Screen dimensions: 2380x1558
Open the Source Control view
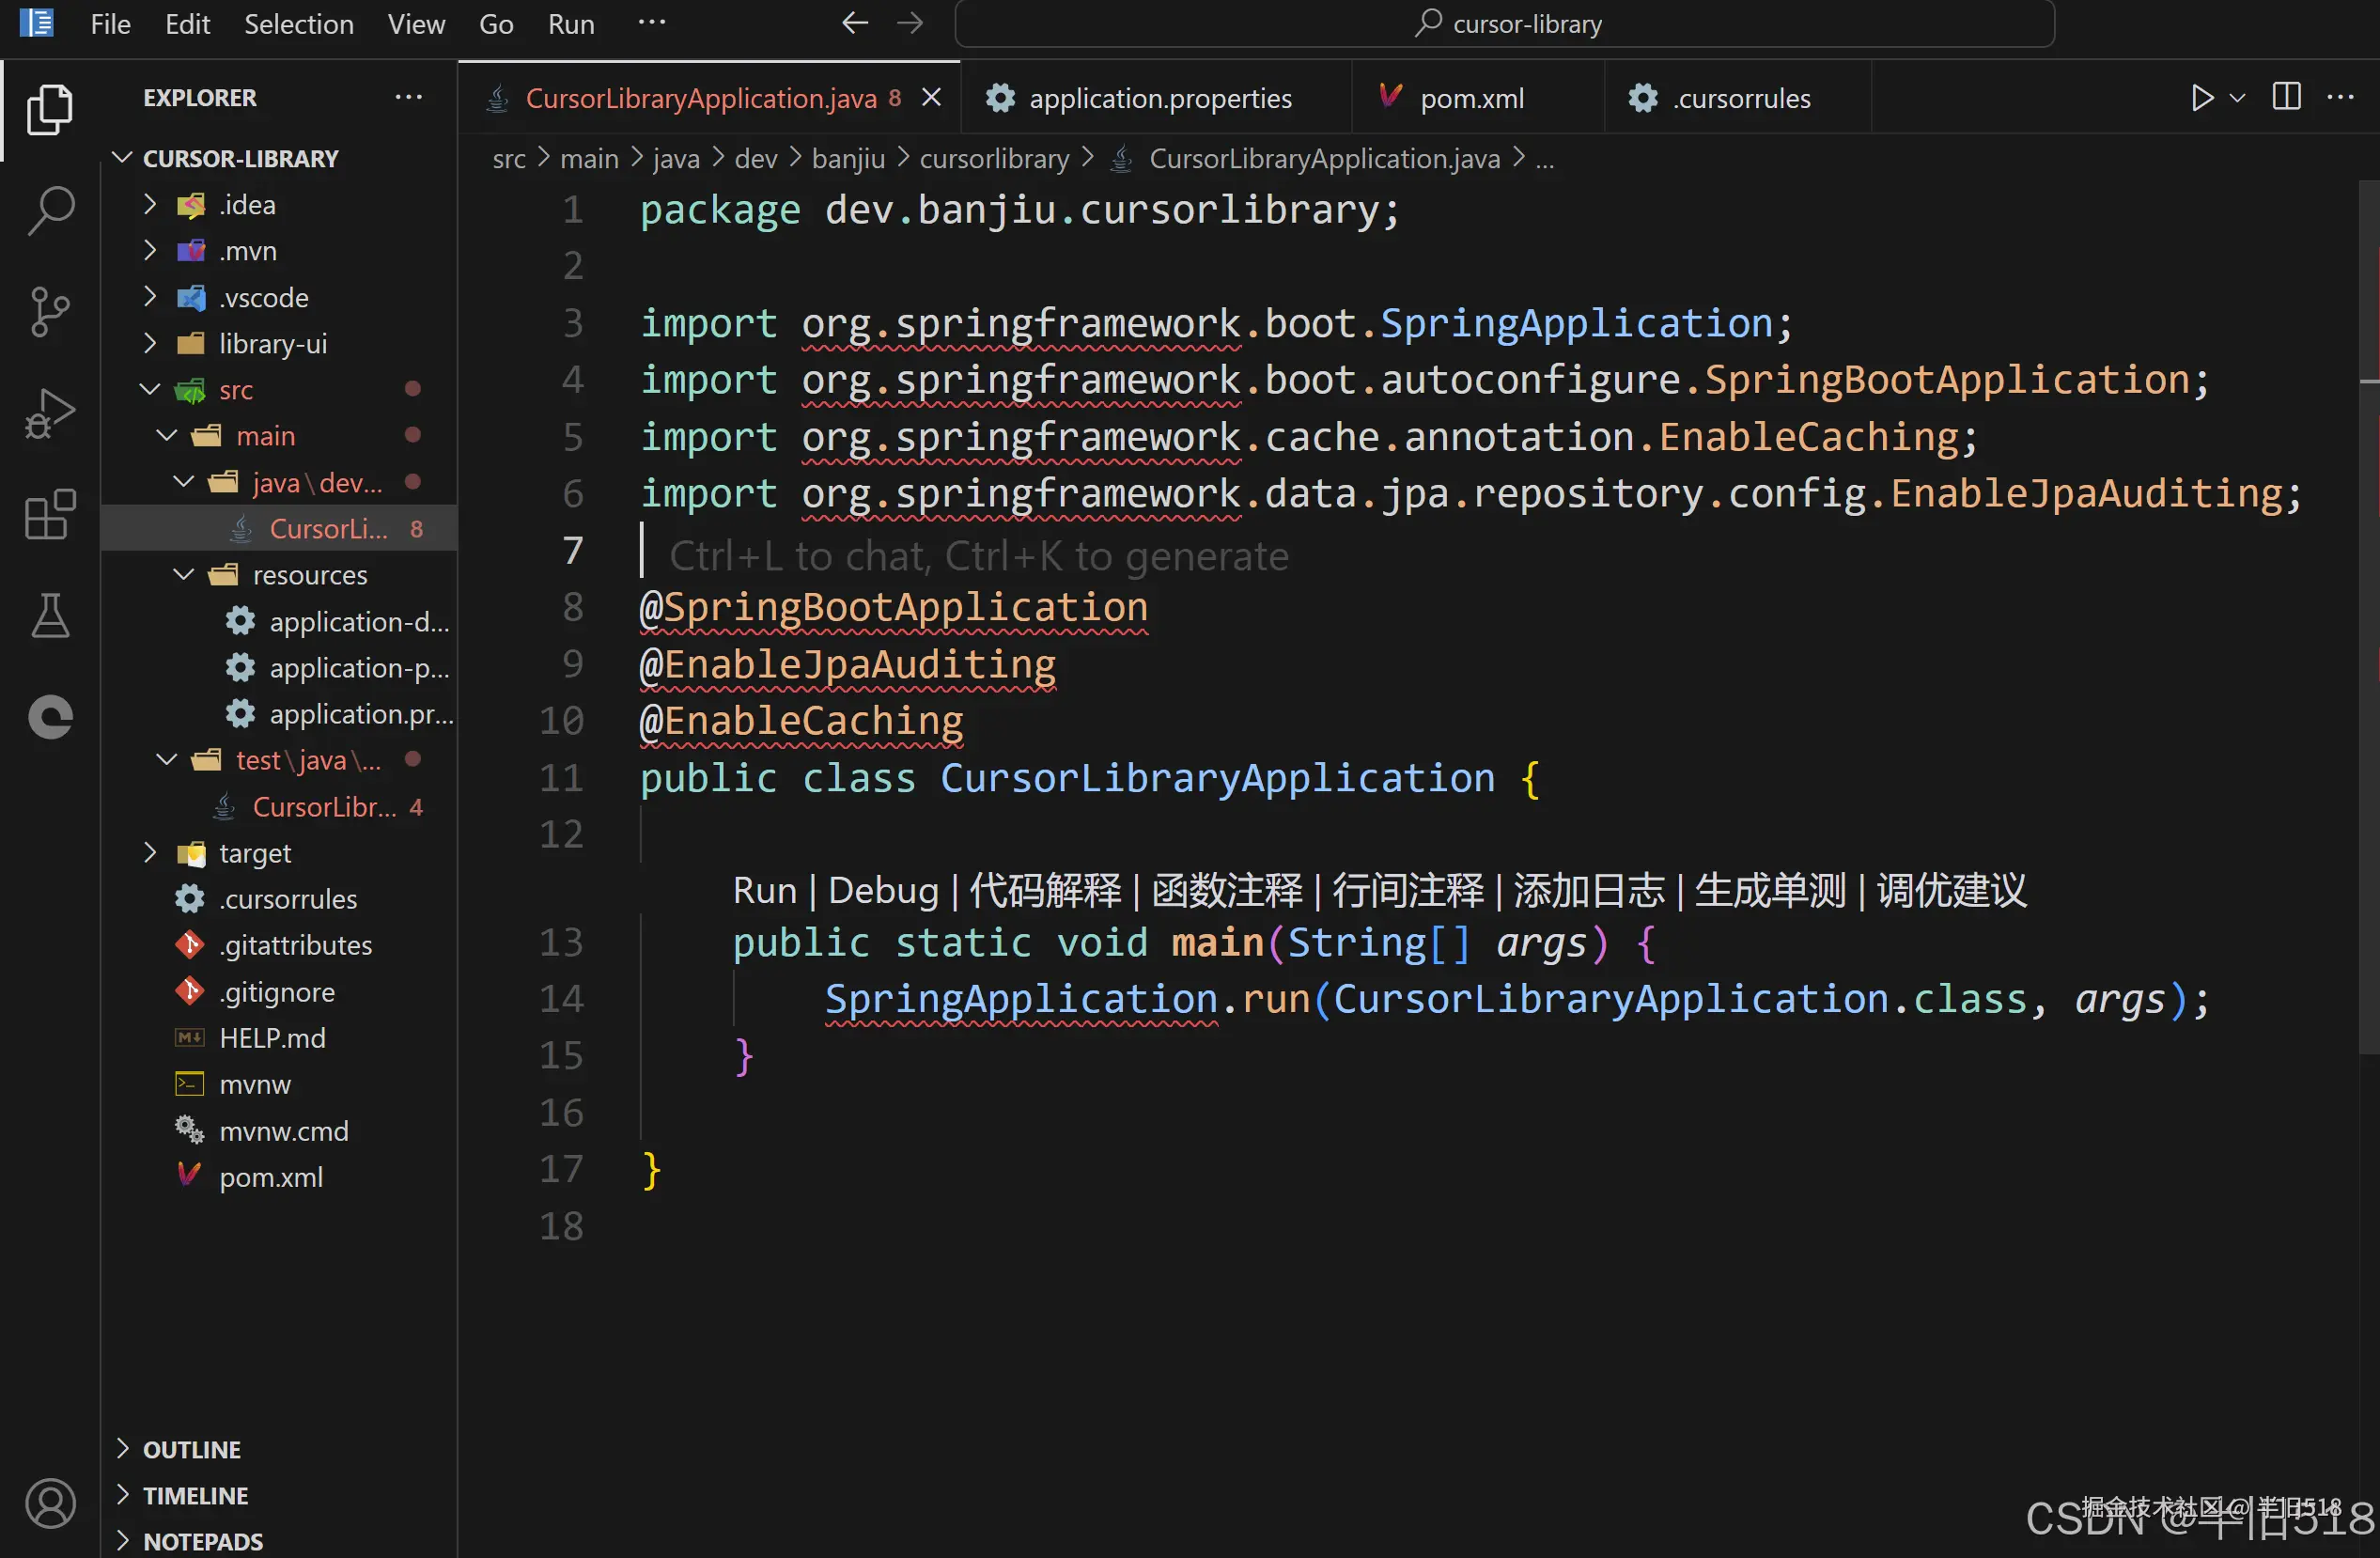(x=50, y=313)
